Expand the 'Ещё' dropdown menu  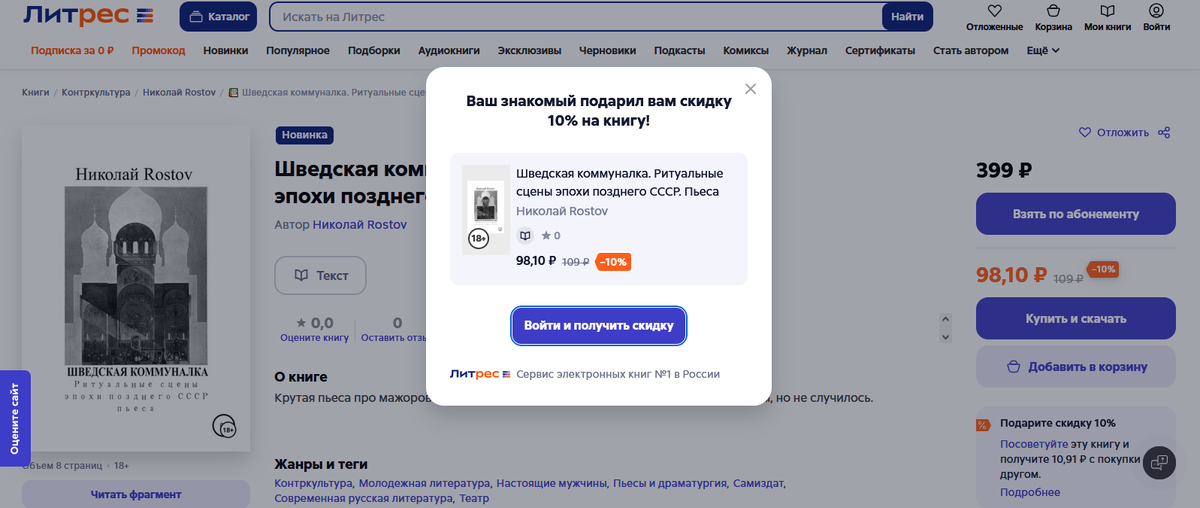coord(1043,51)
